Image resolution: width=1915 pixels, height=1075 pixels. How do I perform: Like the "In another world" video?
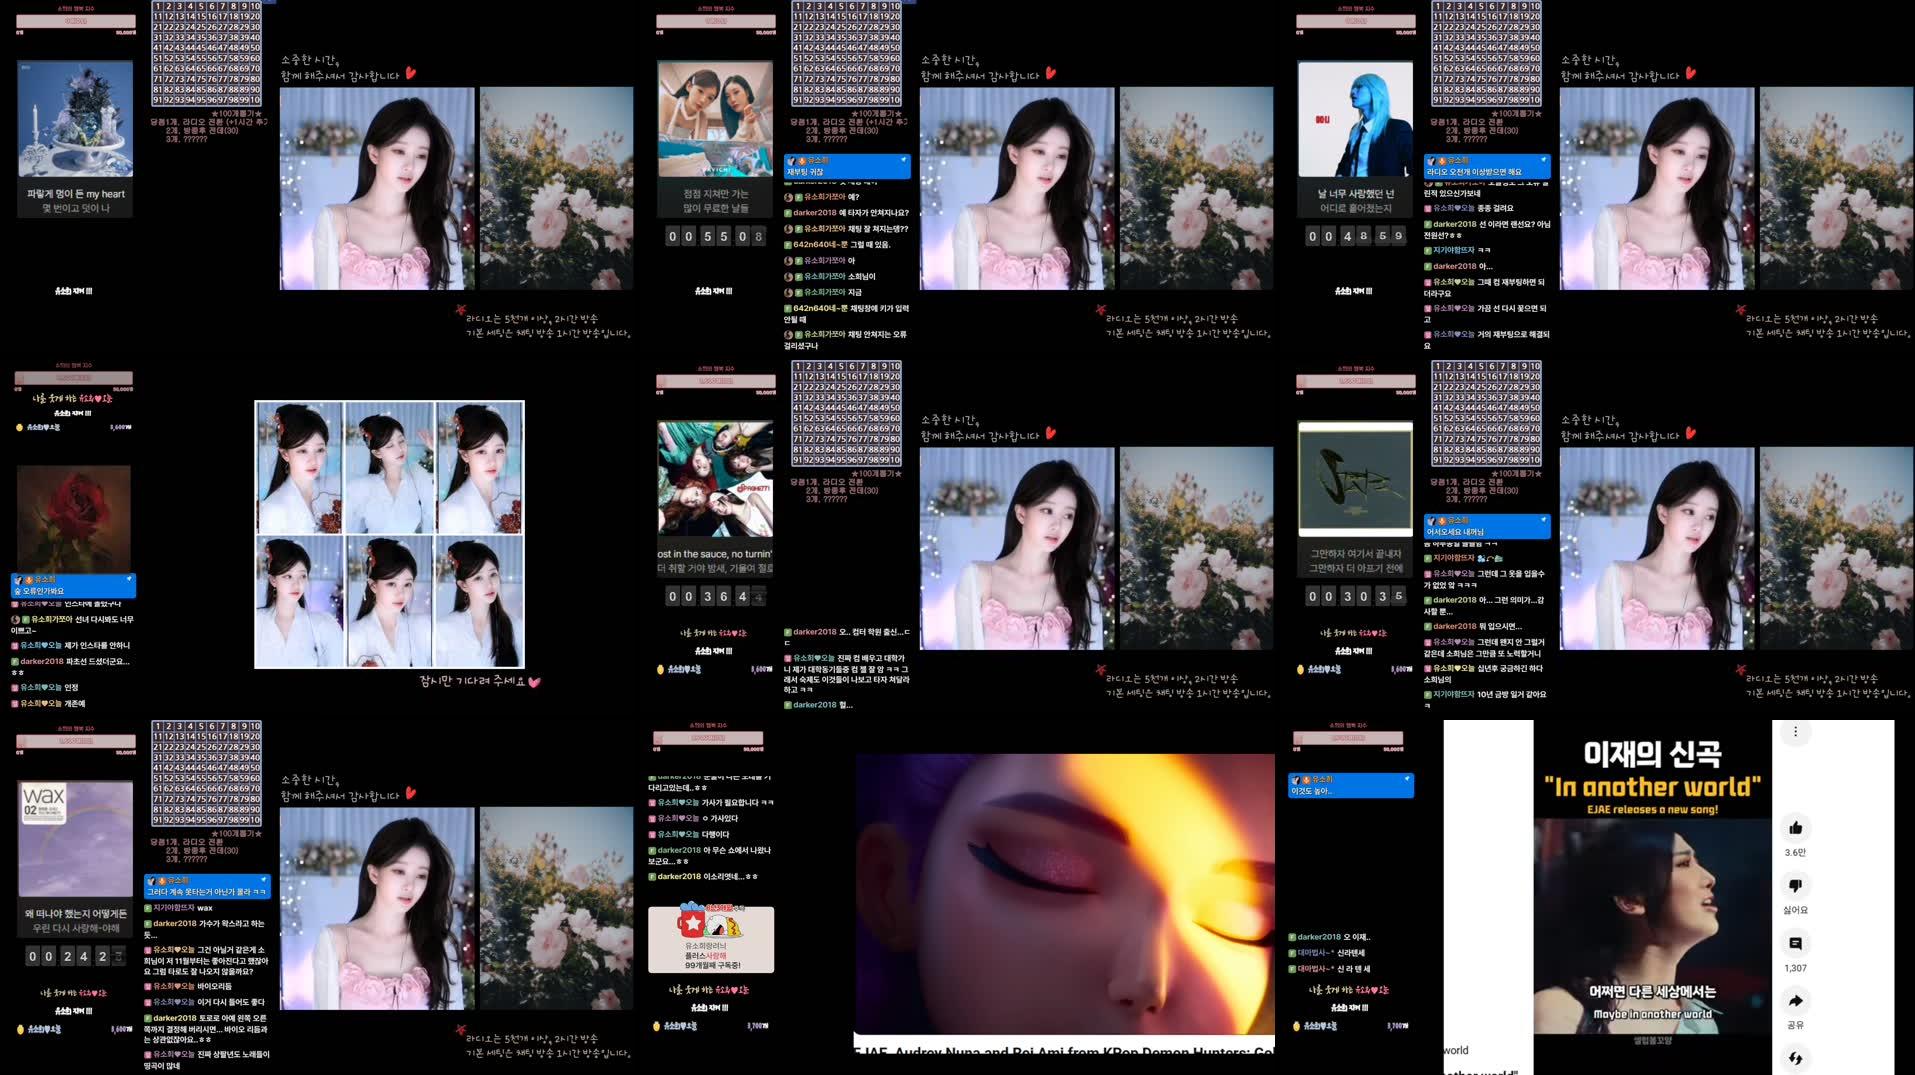1797,830
